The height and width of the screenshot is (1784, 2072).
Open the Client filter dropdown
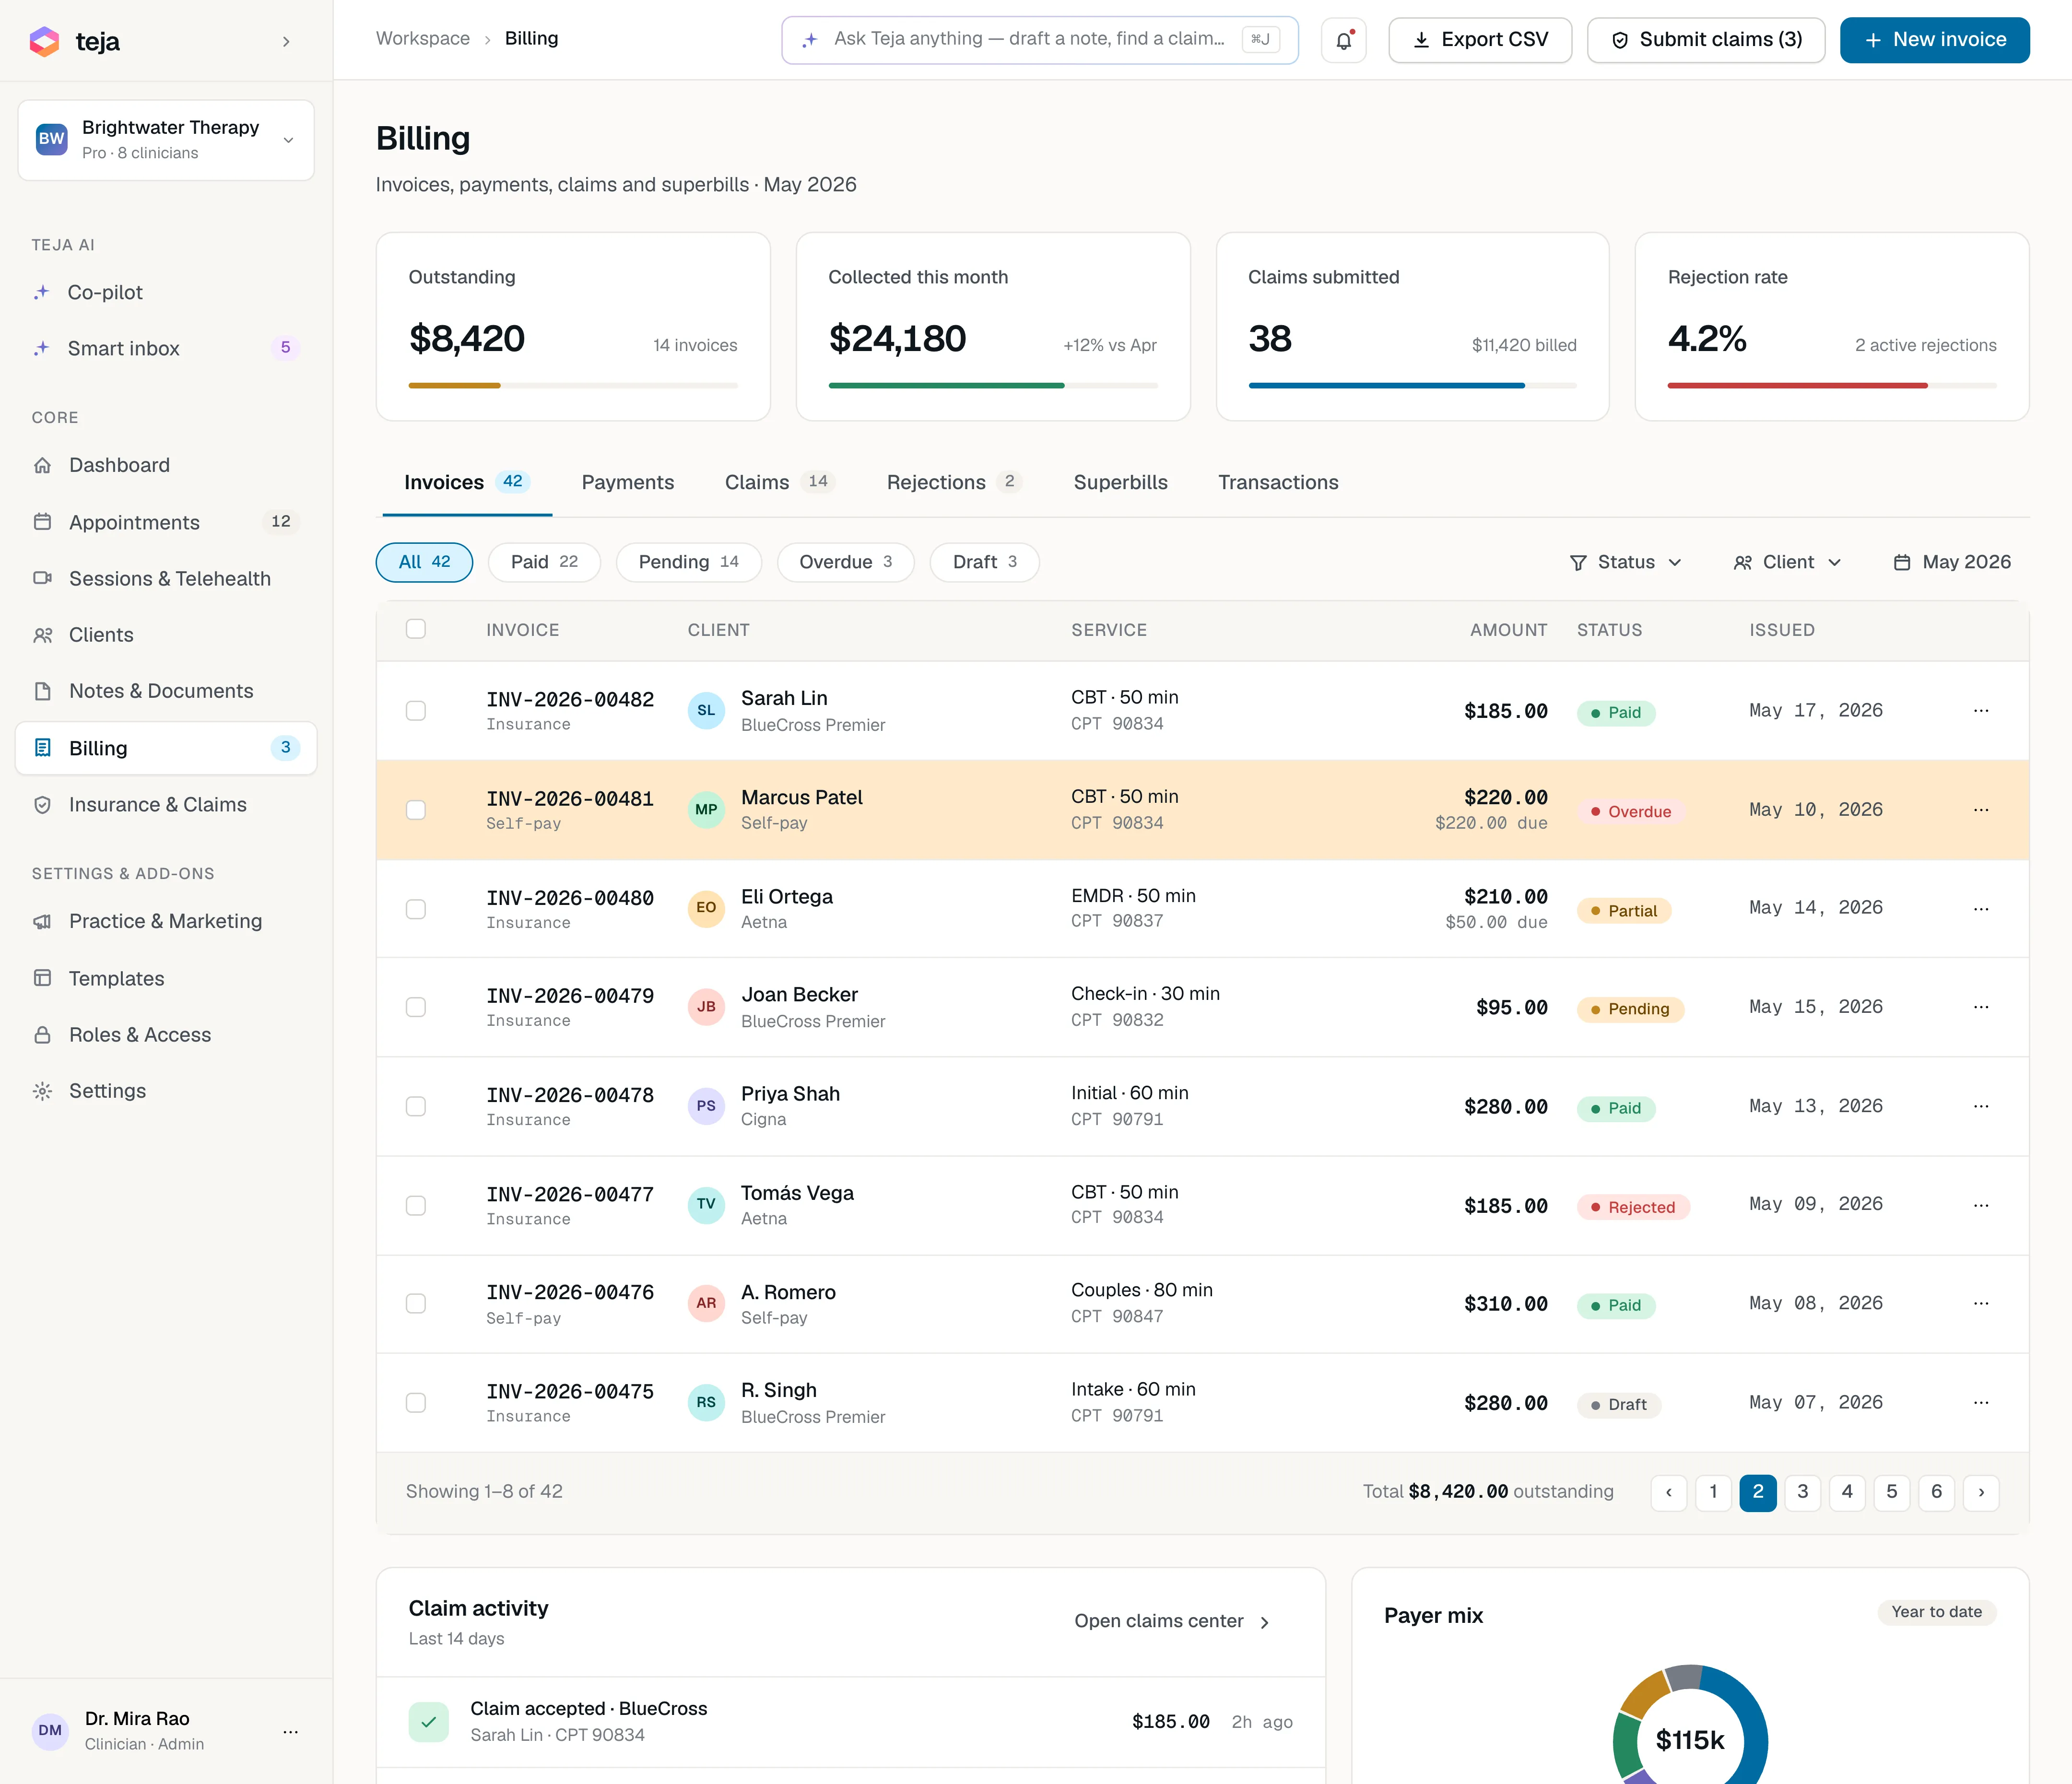1788,562
